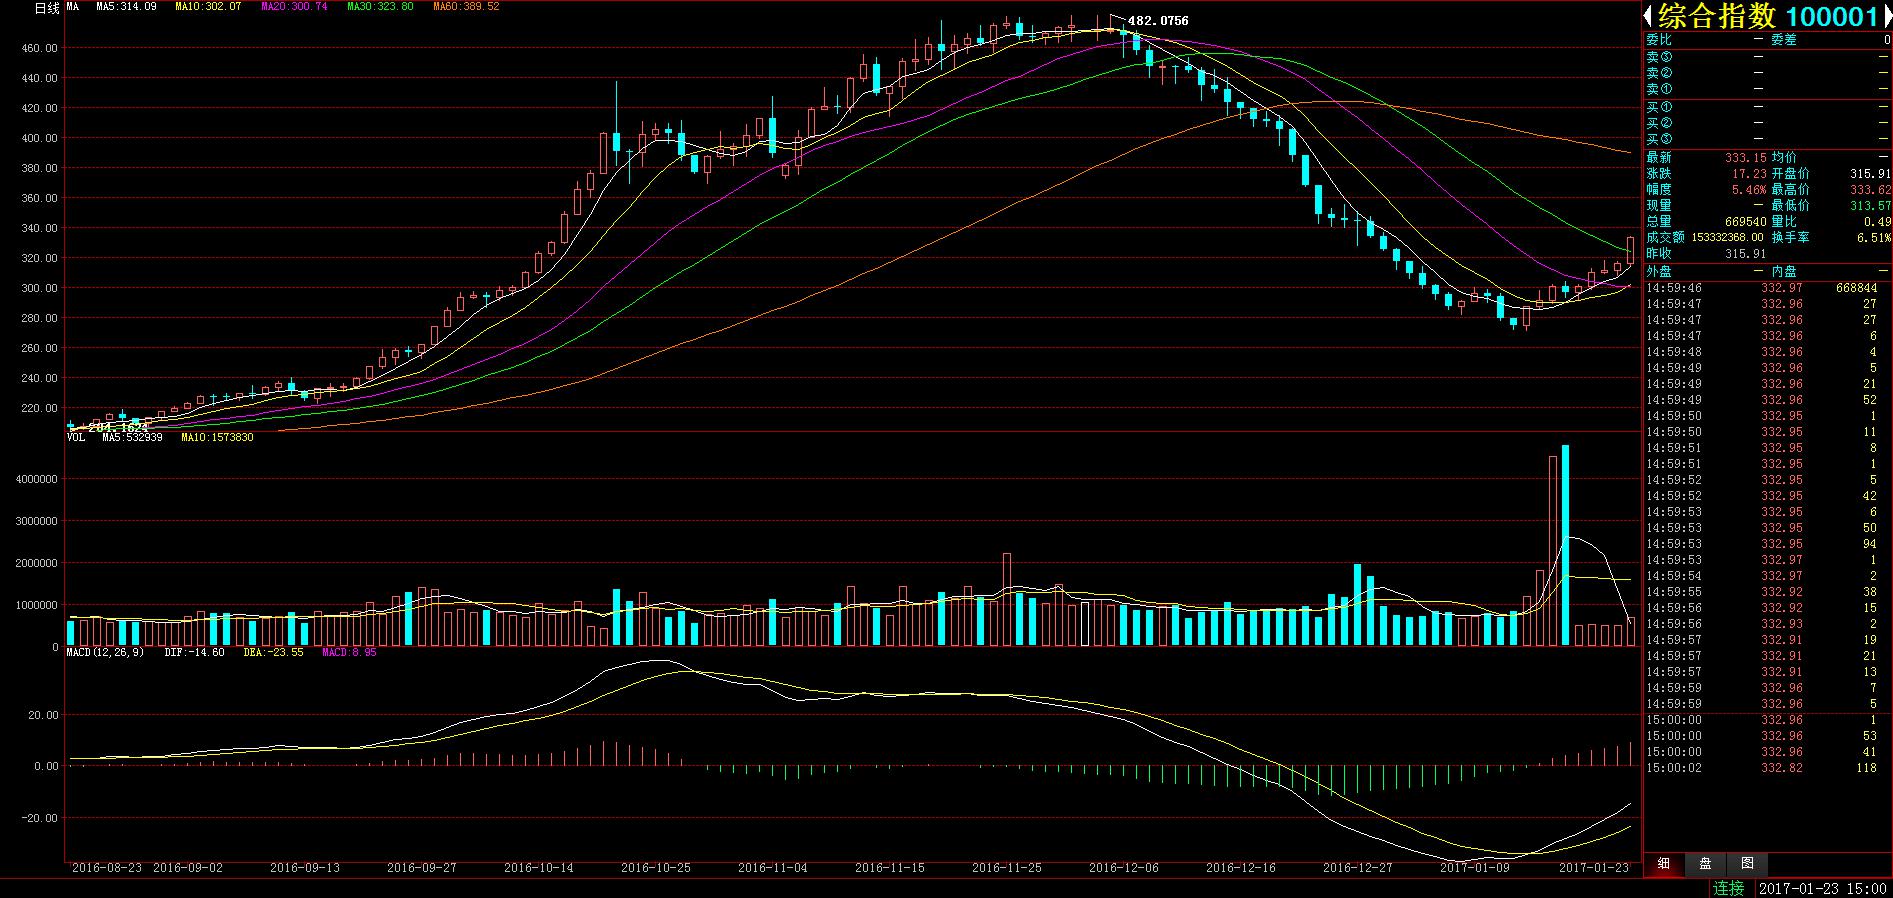This screenshot has height=898, width=1893.
Task: Click the 外盘 label
Action: (x=1658, y=271)
